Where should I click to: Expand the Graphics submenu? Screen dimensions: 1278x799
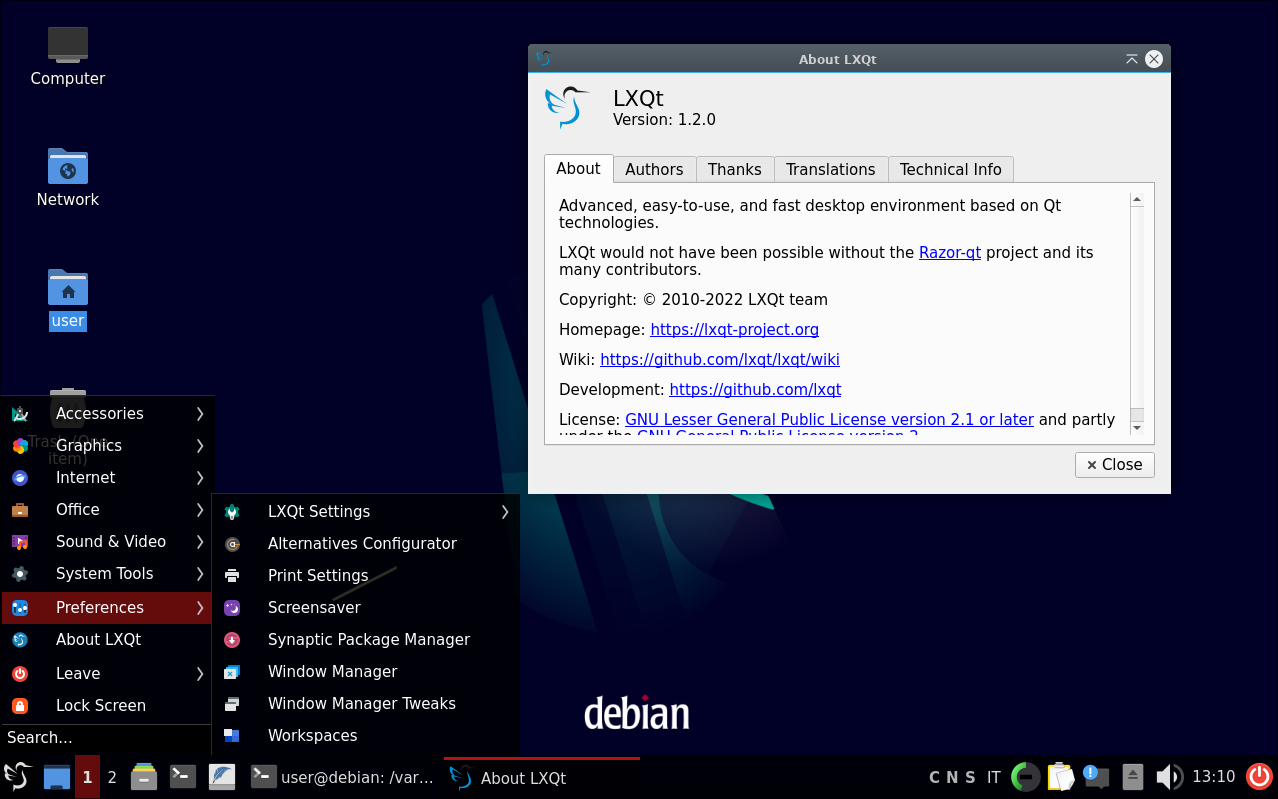[107, 446]
